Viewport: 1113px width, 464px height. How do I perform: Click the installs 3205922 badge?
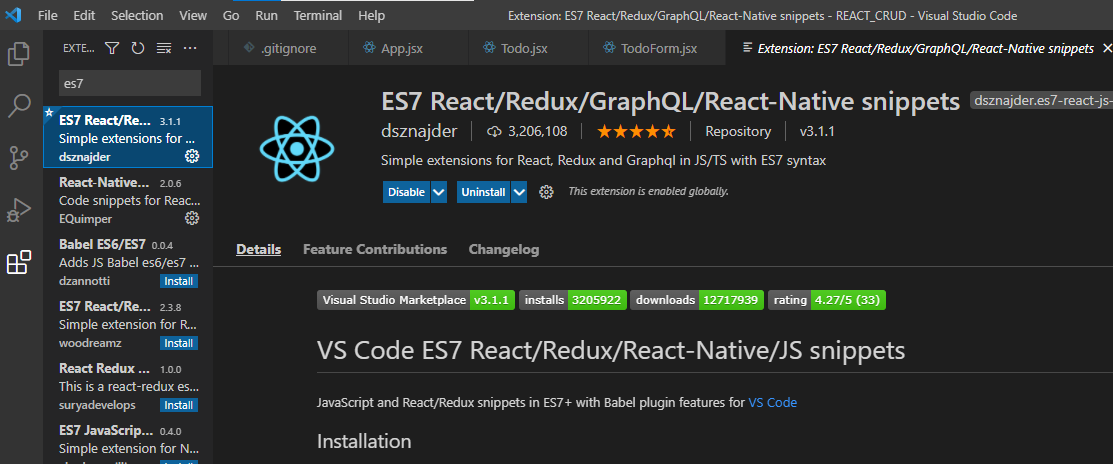pos(573,300)
